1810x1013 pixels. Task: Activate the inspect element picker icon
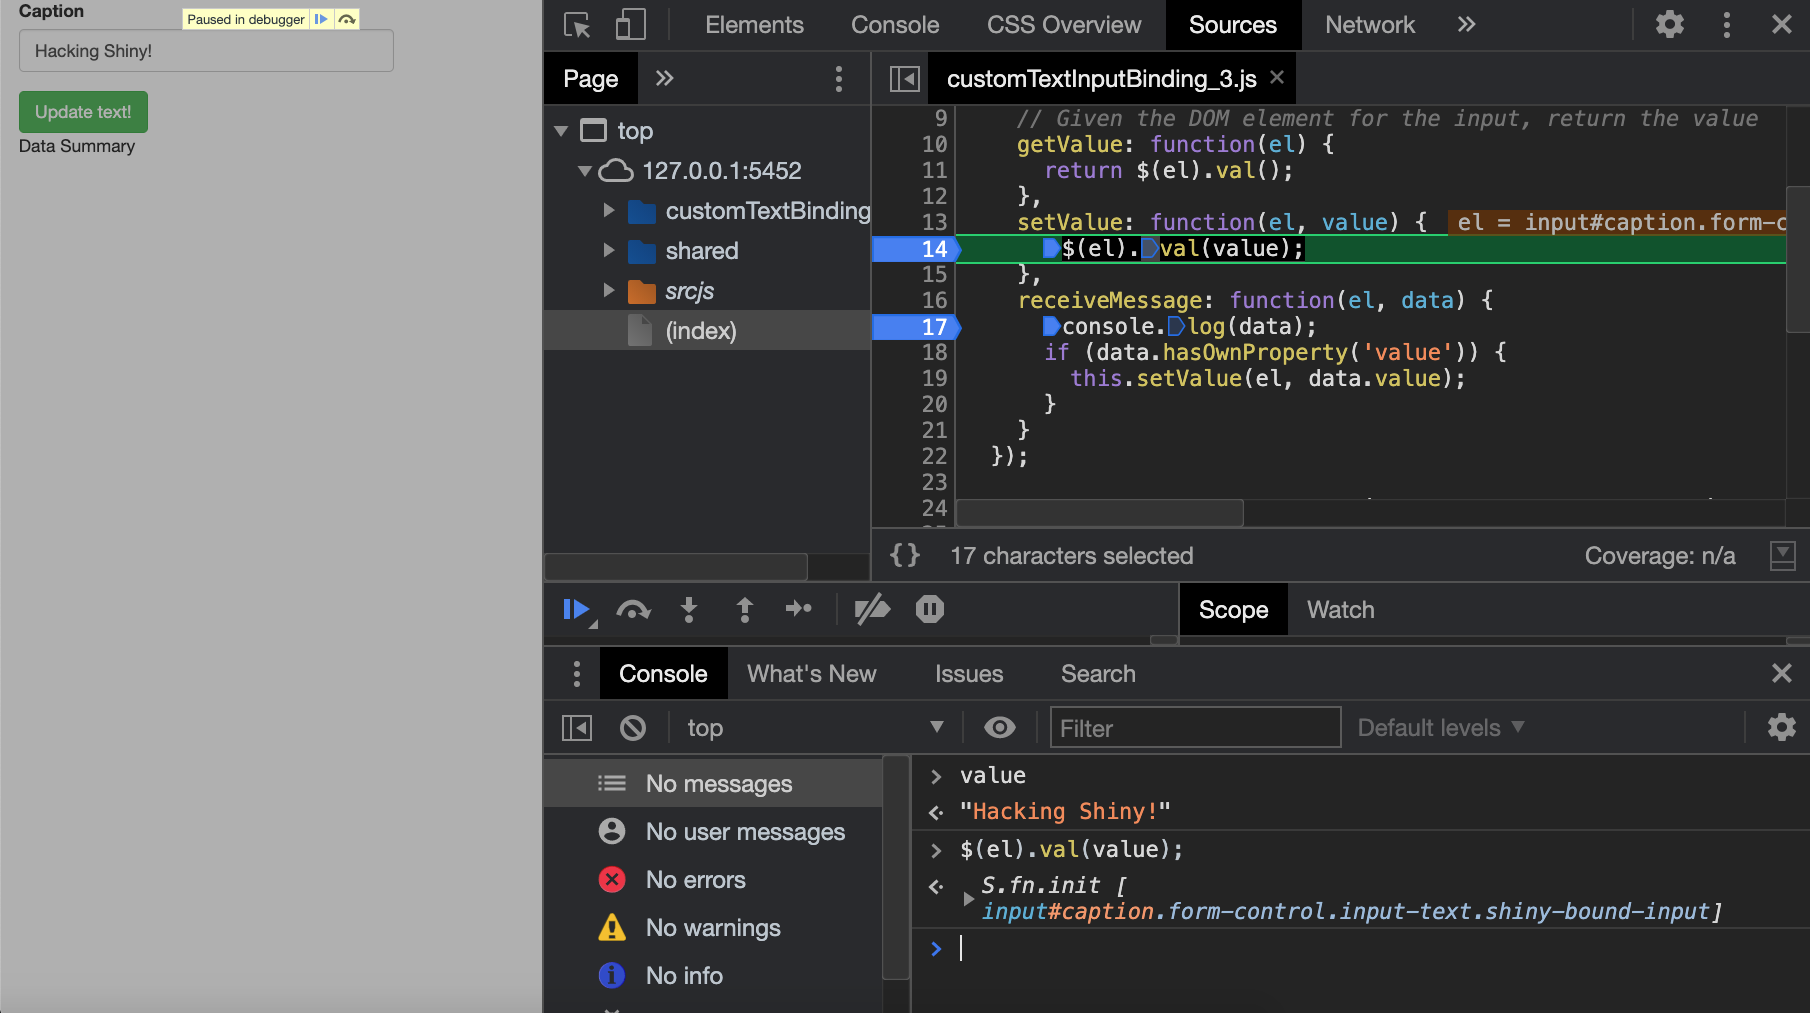click(x=577, y=25)
